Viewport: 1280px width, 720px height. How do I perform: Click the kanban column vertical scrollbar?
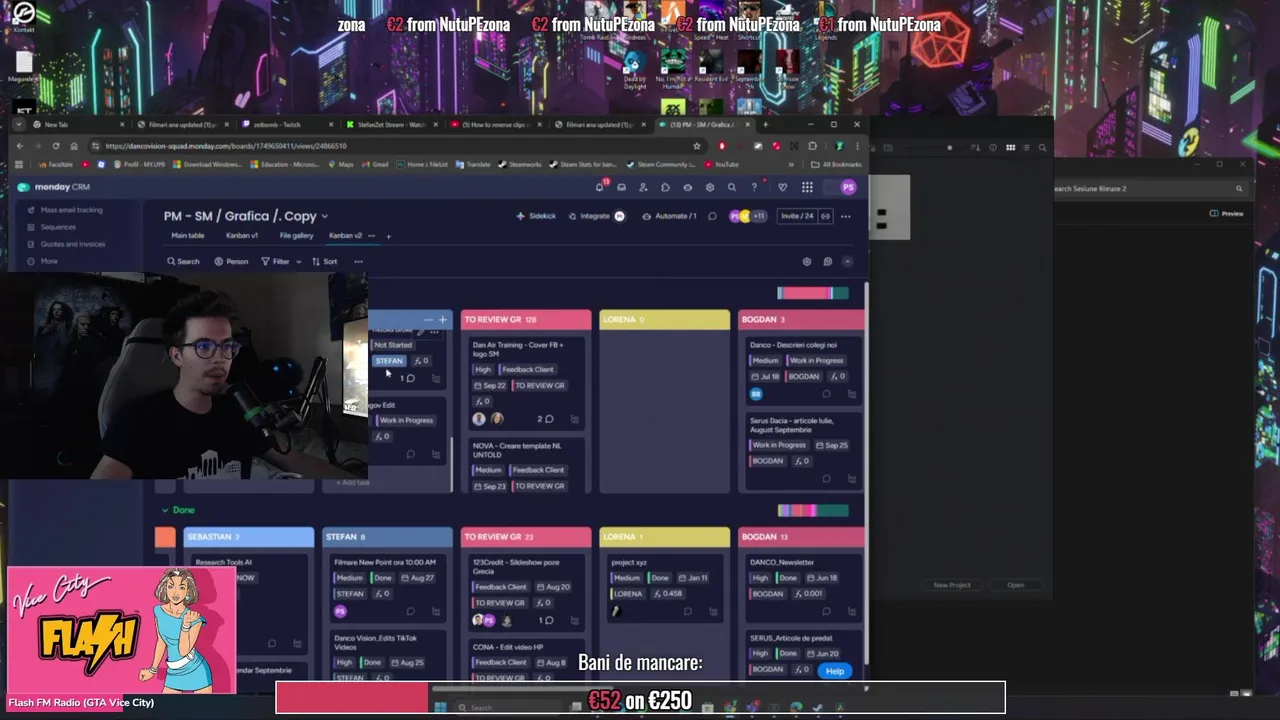(451, 465)
